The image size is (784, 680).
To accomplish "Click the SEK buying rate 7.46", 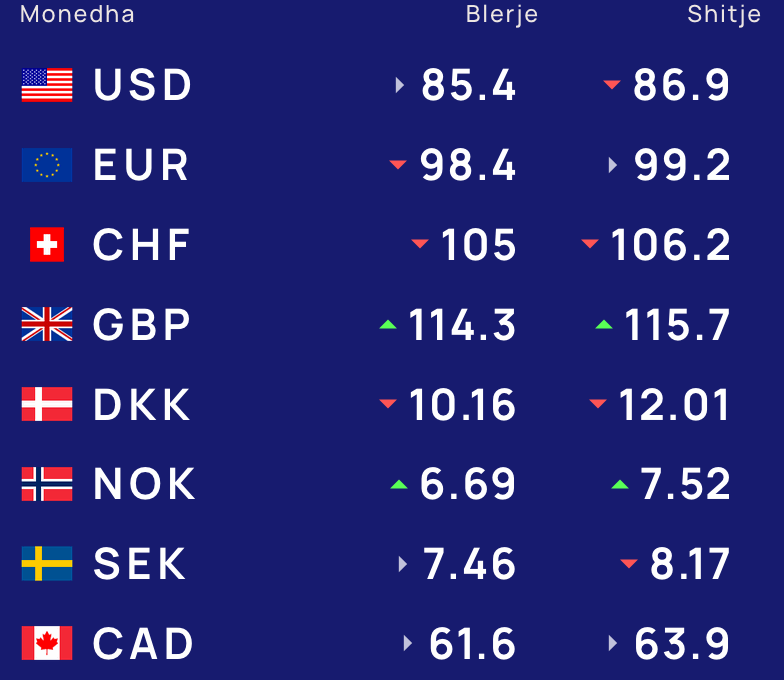I will pos(469,564).
